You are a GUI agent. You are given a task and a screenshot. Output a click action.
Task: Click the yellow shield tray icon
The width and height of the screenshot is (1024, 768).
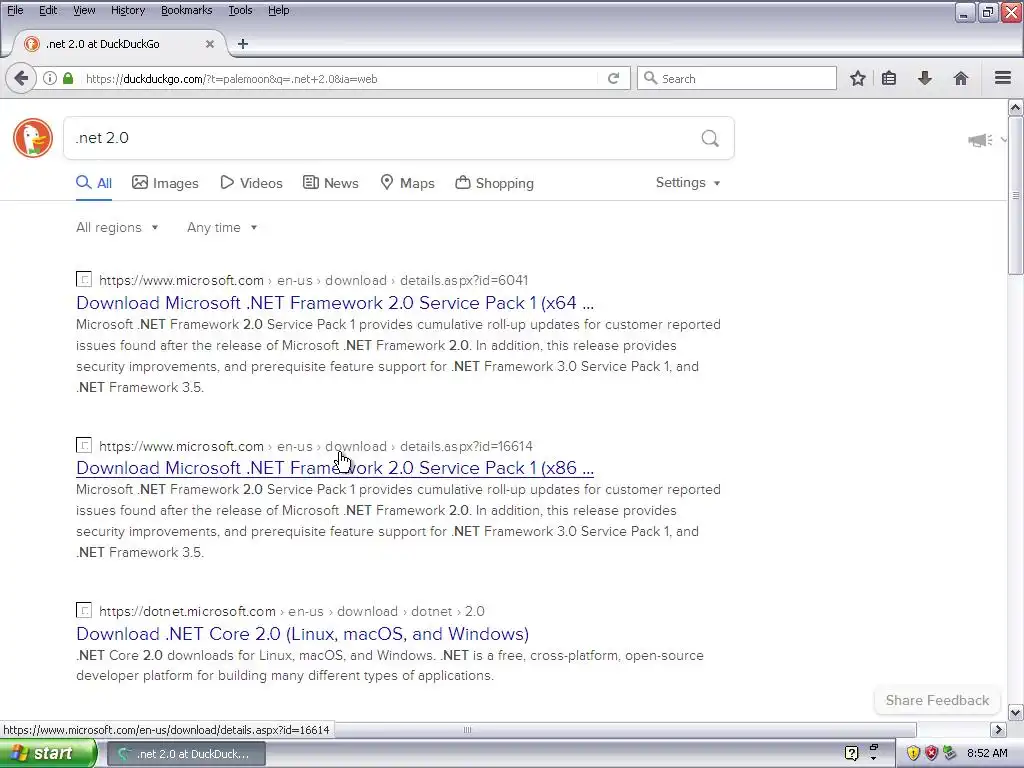pyautogui.click(x=913, y=753)
